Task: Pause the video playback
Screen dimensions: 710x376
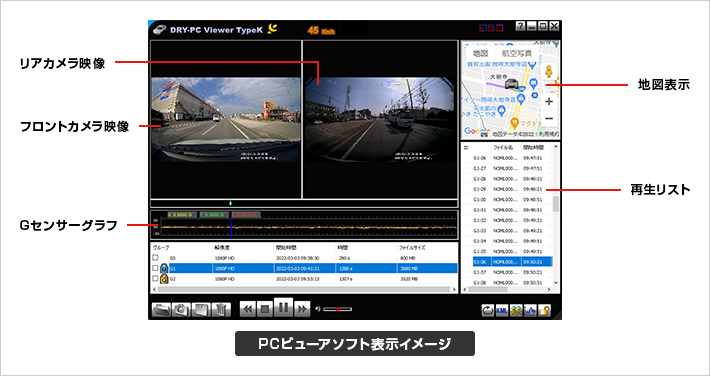Action: click(x=283, y=308)
